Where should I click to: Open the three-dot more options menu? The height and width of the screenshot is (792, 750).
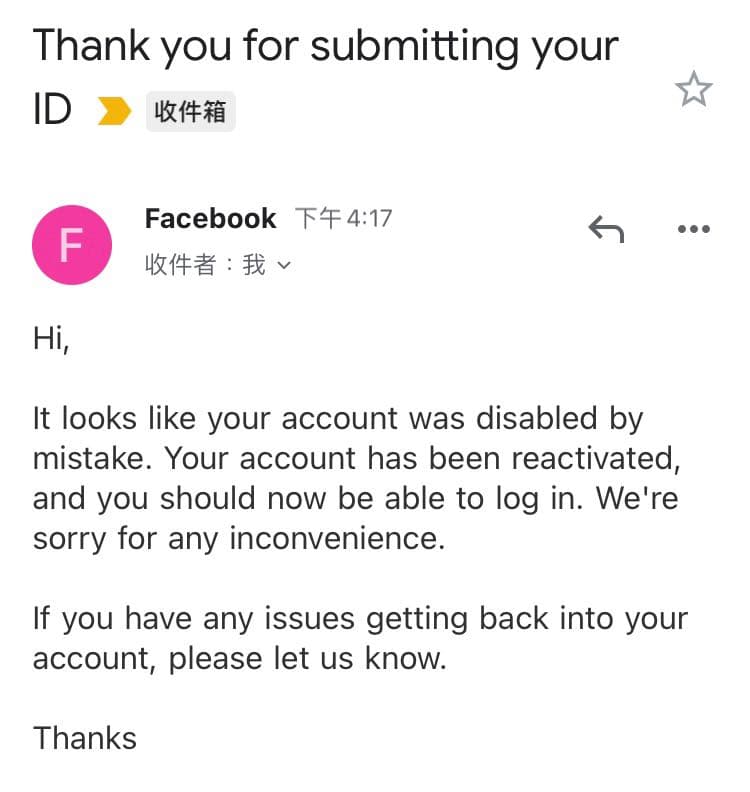[x=693, y=230]
